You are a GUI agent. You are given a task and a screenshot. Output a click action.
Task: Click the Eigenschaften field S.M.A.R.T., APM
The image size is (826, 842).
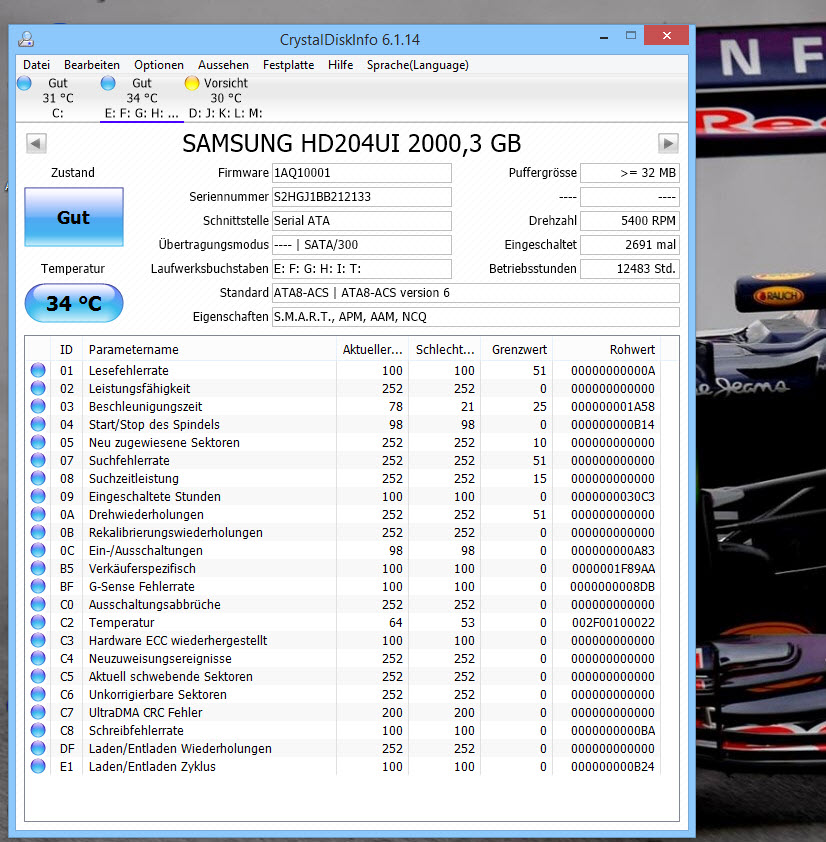pos(475,317)
